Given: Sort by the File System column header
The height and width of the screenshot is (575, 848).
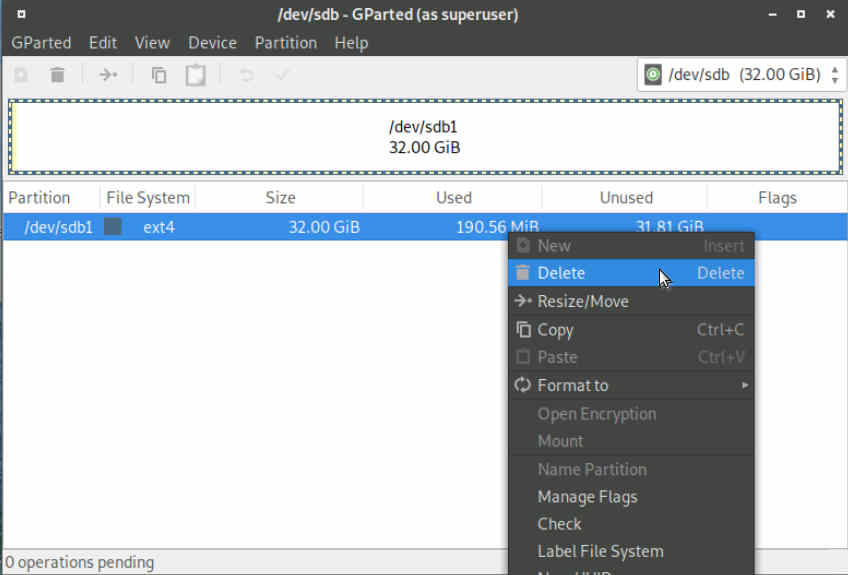Looking at the screenshot, I should [148, 197].
